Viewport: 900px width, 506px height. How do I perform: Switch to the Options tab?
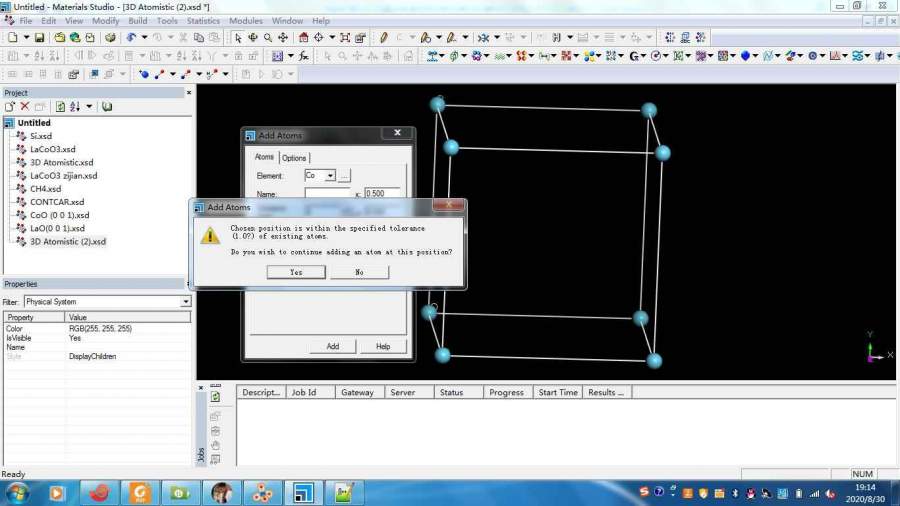[294, 158]
